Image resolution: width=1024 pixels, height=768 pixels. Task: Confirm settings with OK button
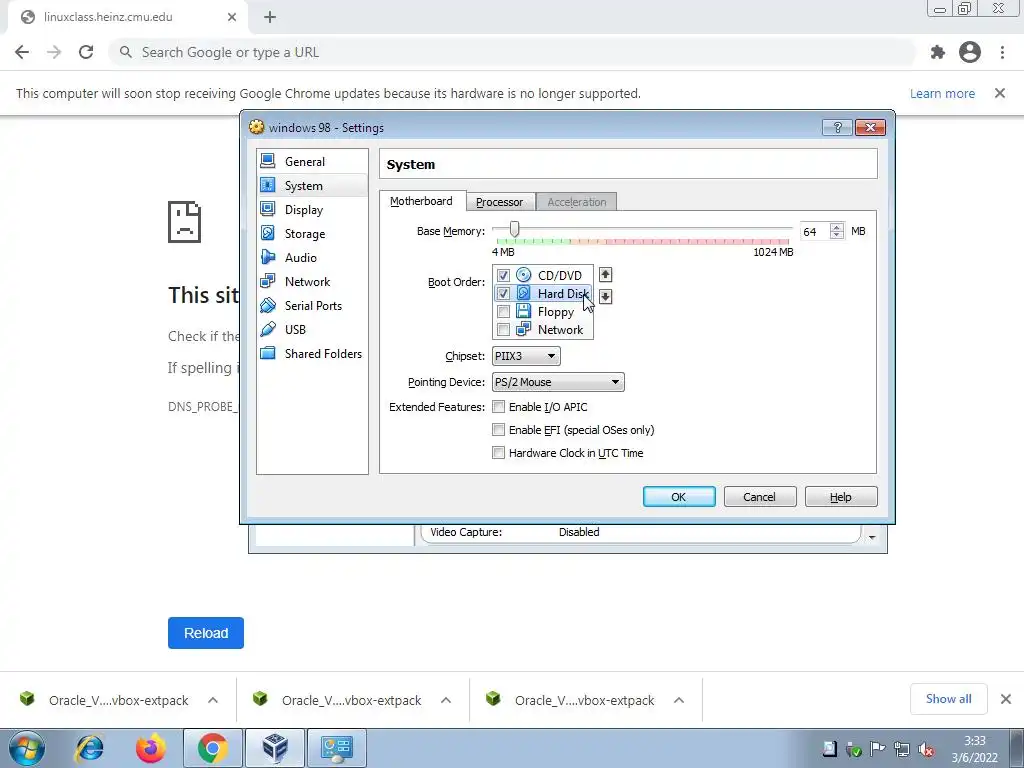point(679,497)
